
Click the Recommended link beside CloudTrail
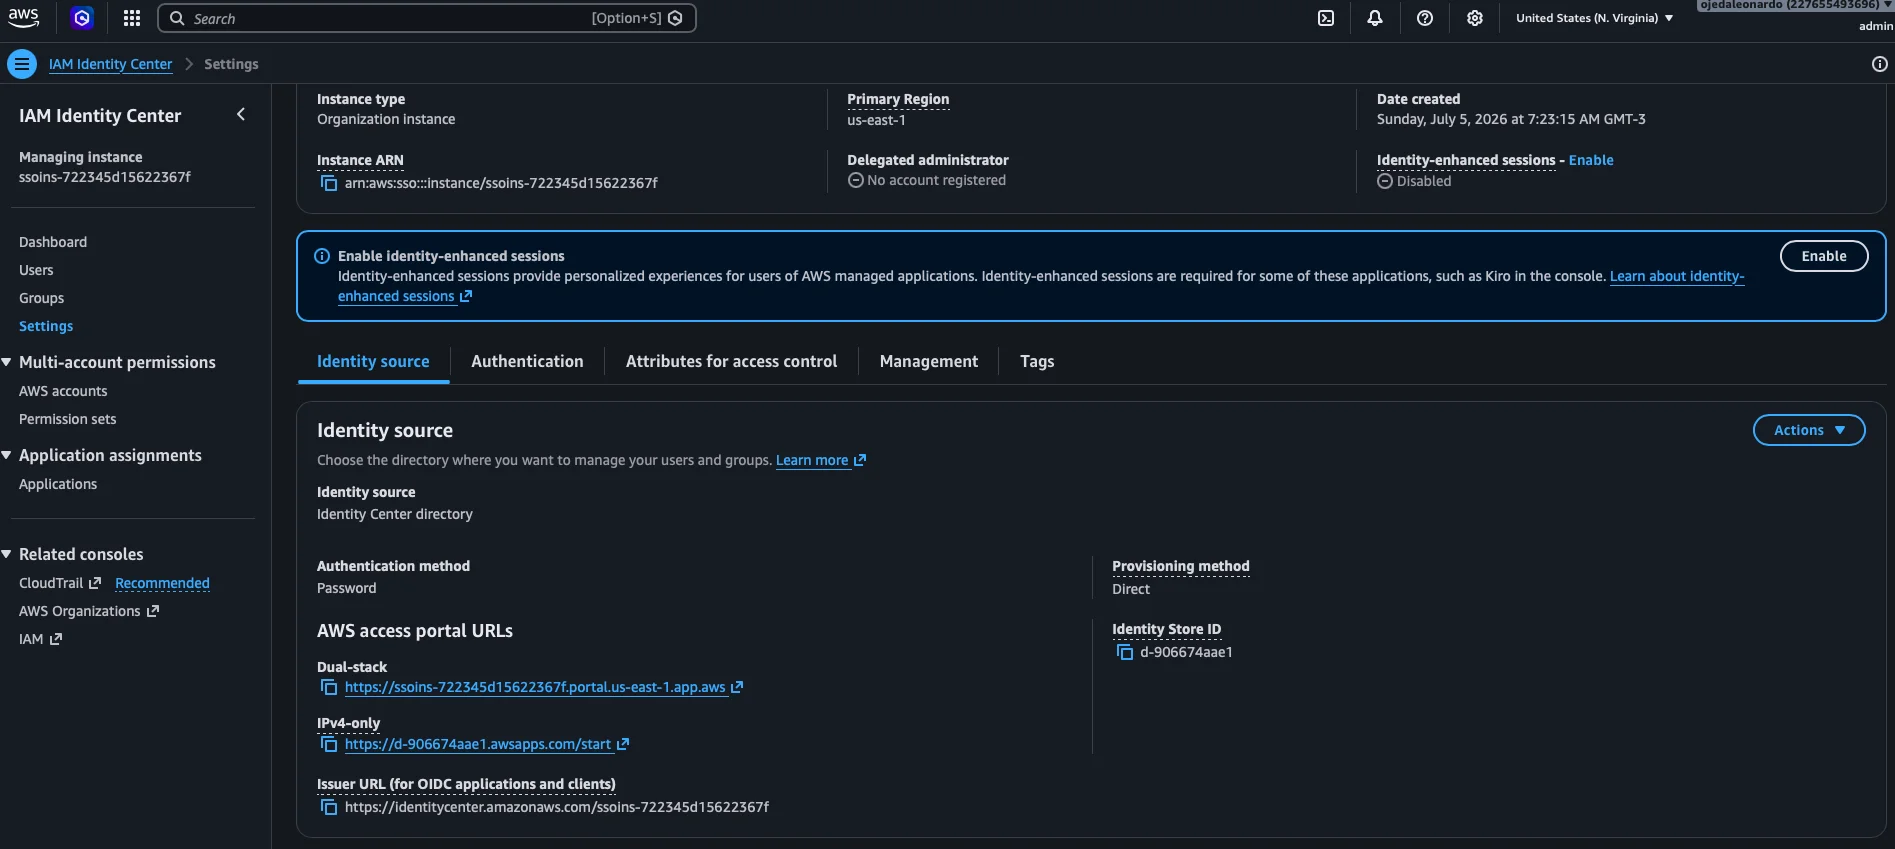click(162, 583)
